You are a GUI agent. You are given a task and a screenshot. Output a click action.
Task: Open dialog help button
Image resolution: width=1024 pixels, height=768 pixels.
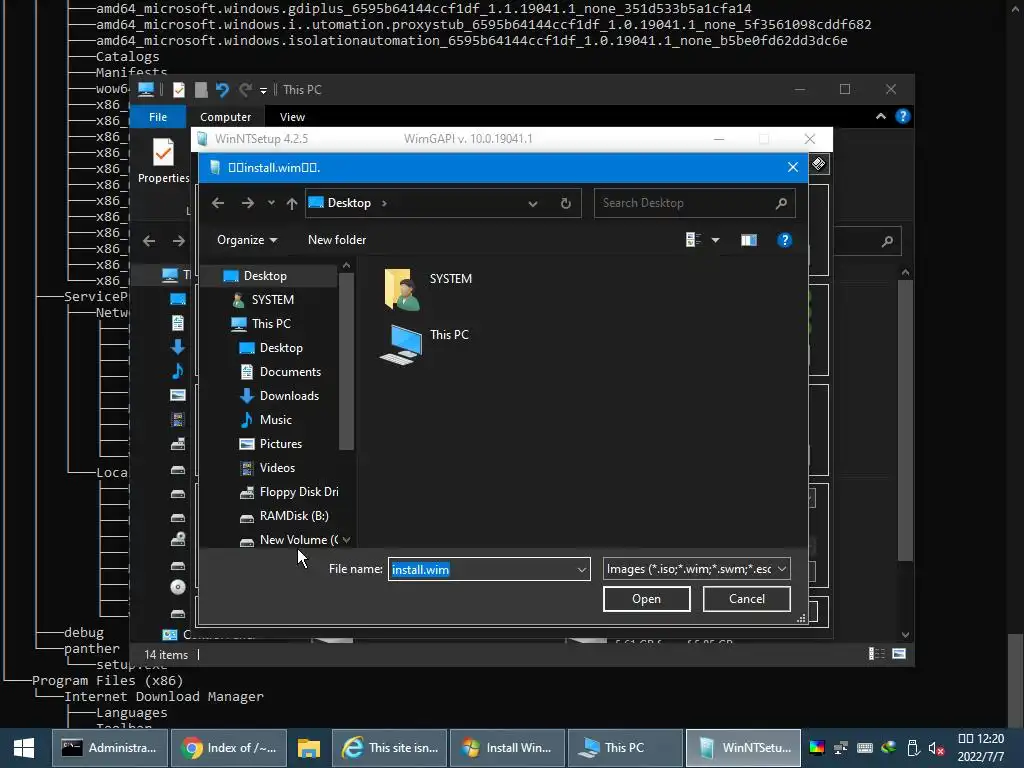pyautogui.click(x=784, y=240)
